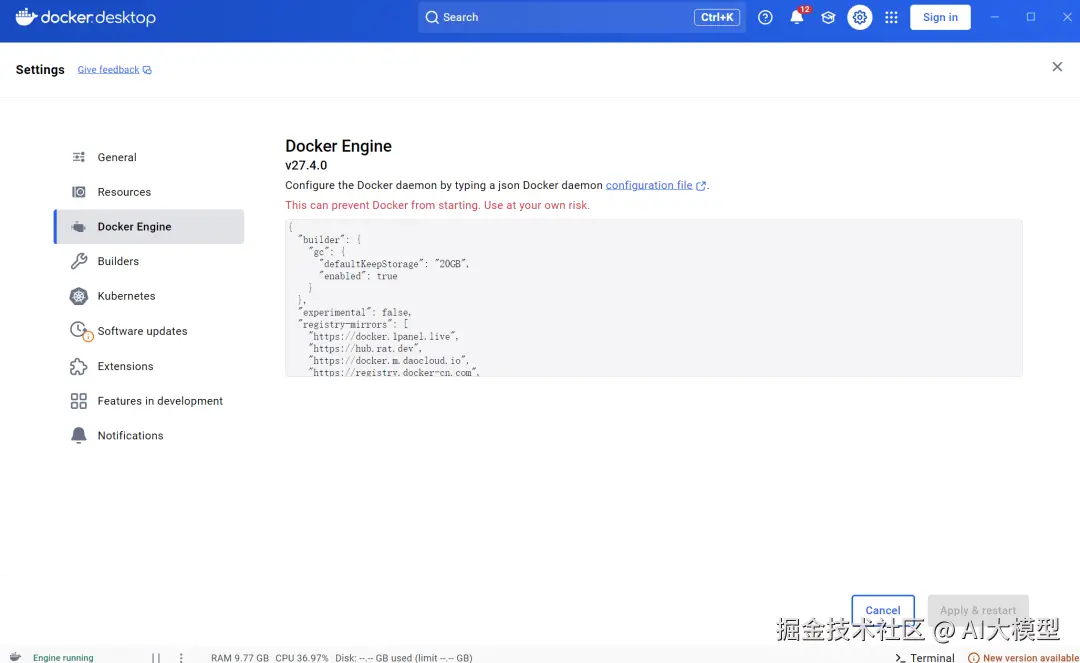The width and height of the screenshot is (1080, 663).
Task: Pause the Docker engine via pause icon
Action: coord(156,657)
